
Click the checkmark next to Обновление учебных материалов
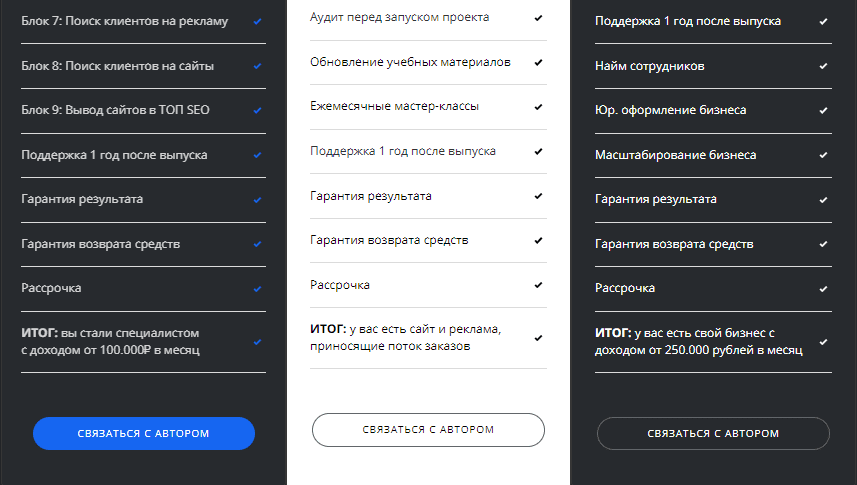[538, 62]
